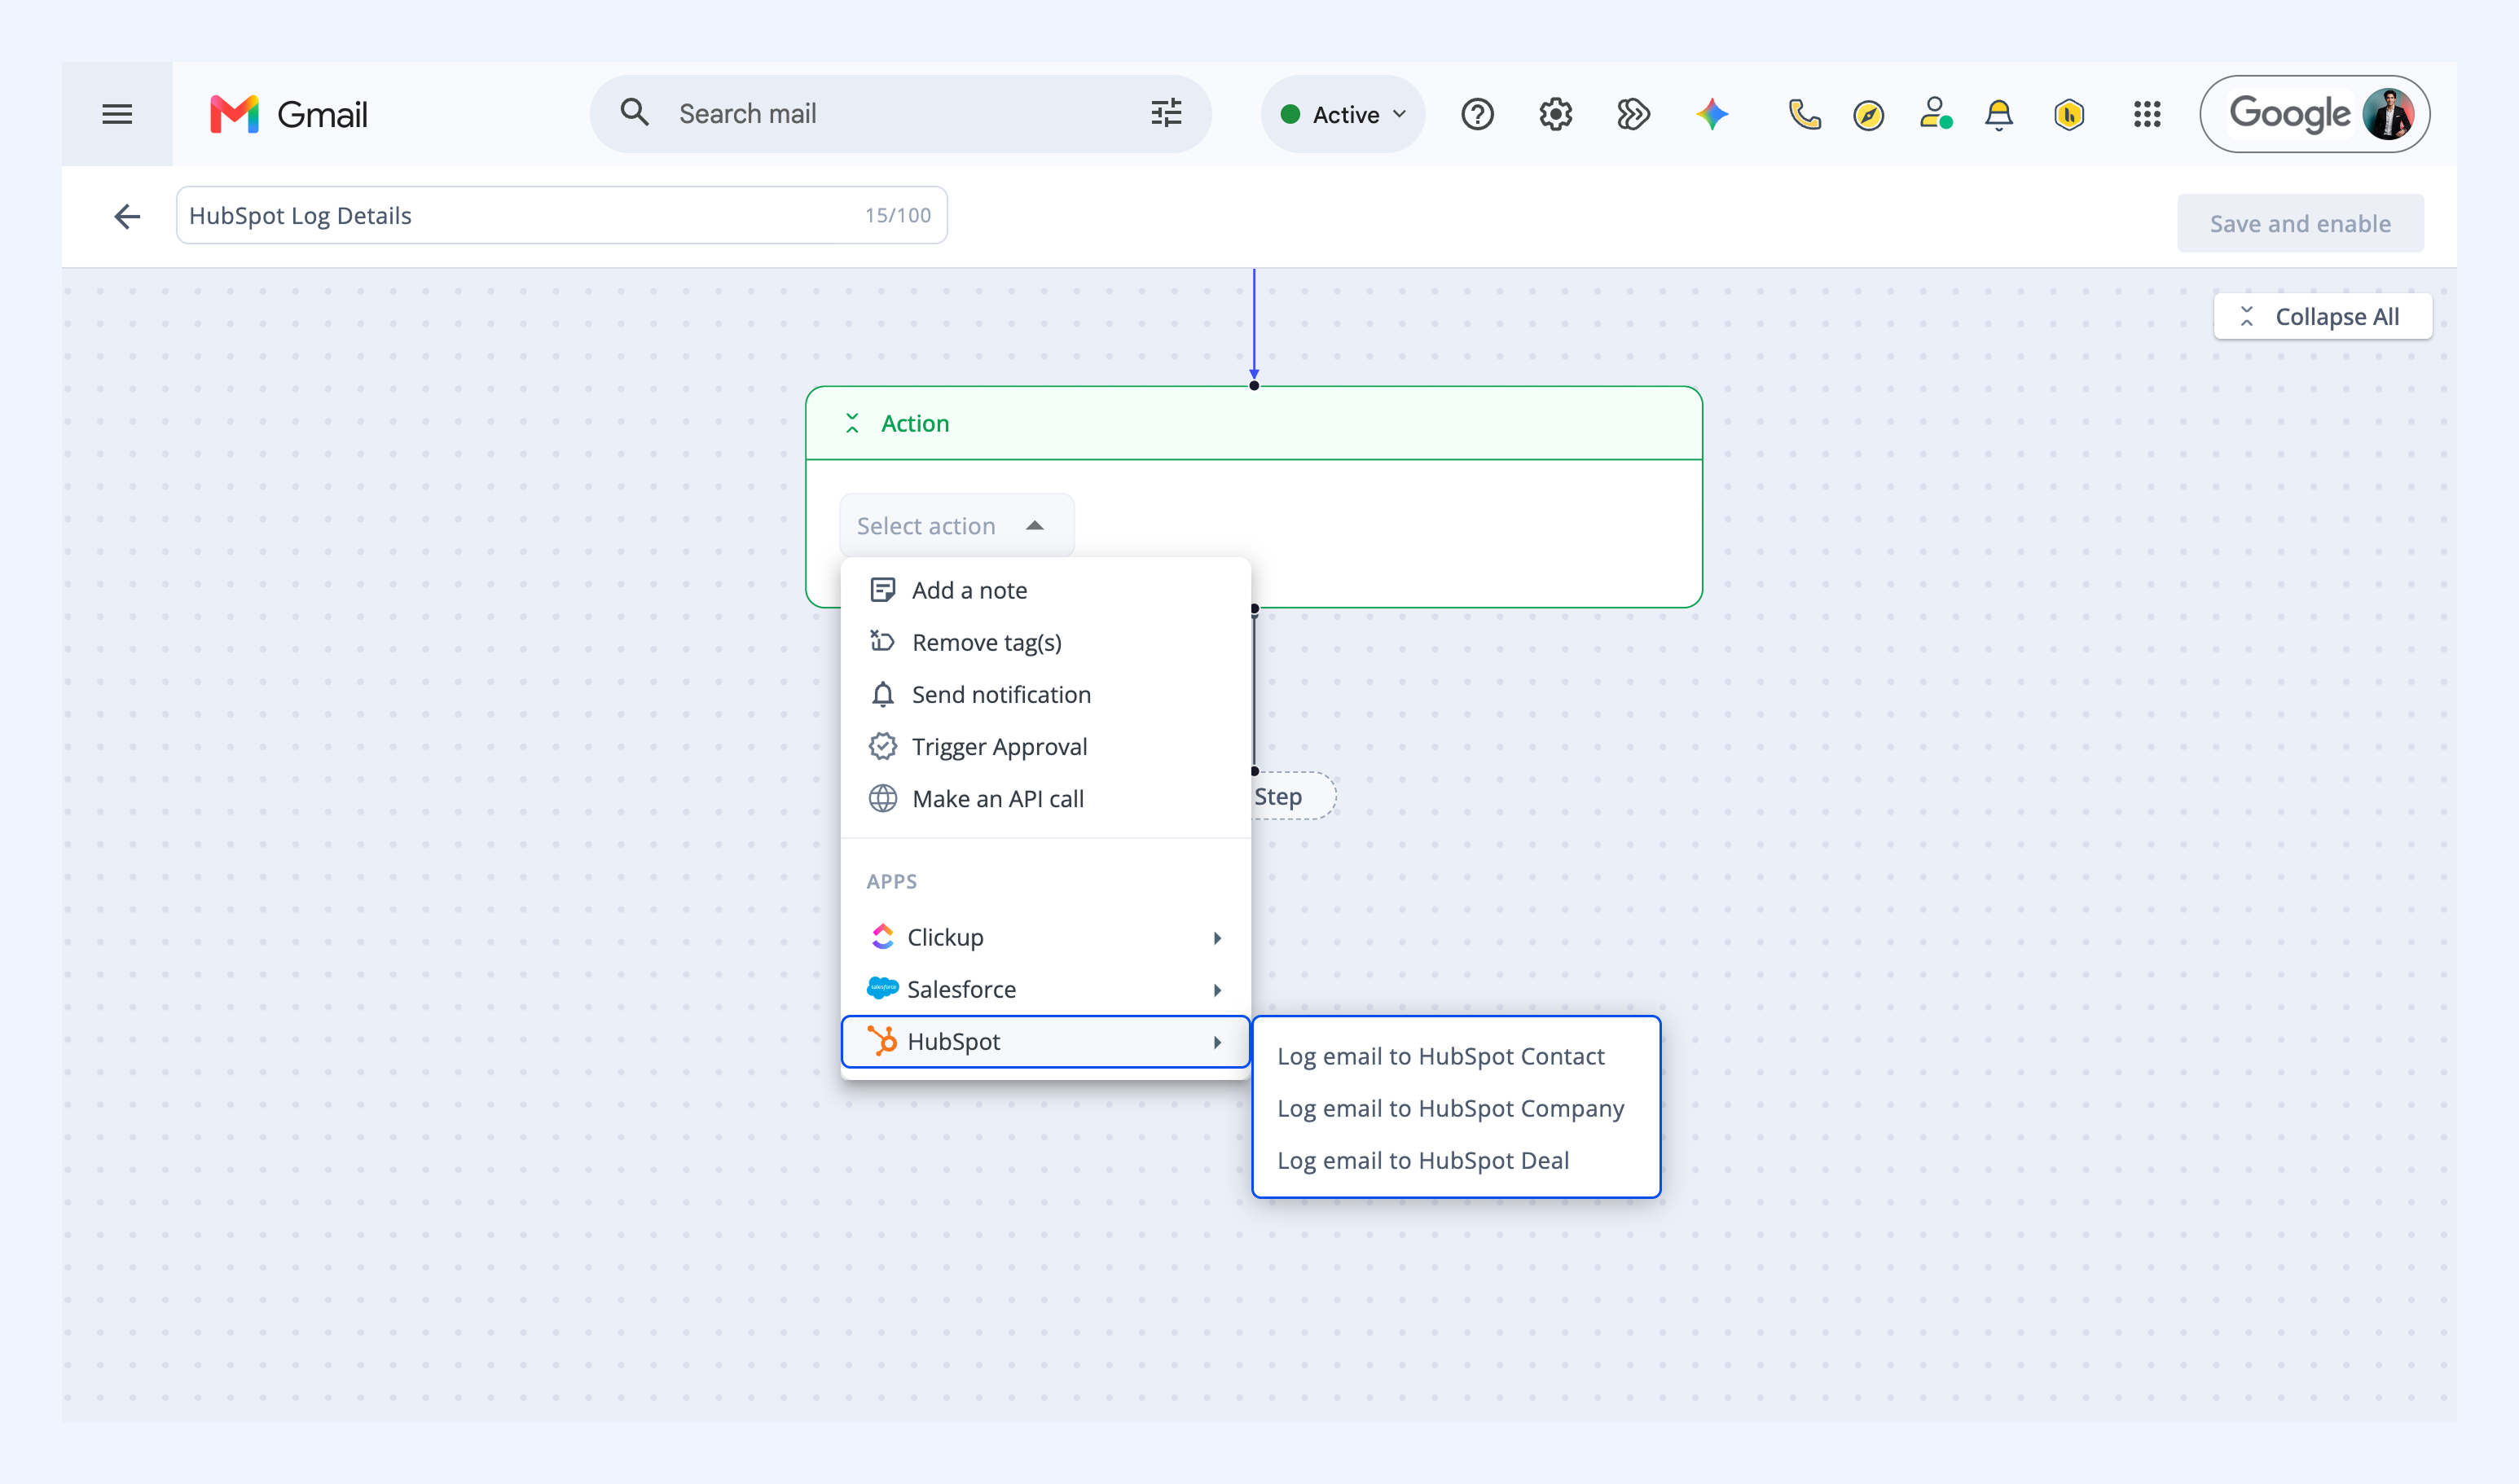Open the Clickup apps entry
The height and width of the screenshot is (1484, 2519).
(x=1046, y=937)
